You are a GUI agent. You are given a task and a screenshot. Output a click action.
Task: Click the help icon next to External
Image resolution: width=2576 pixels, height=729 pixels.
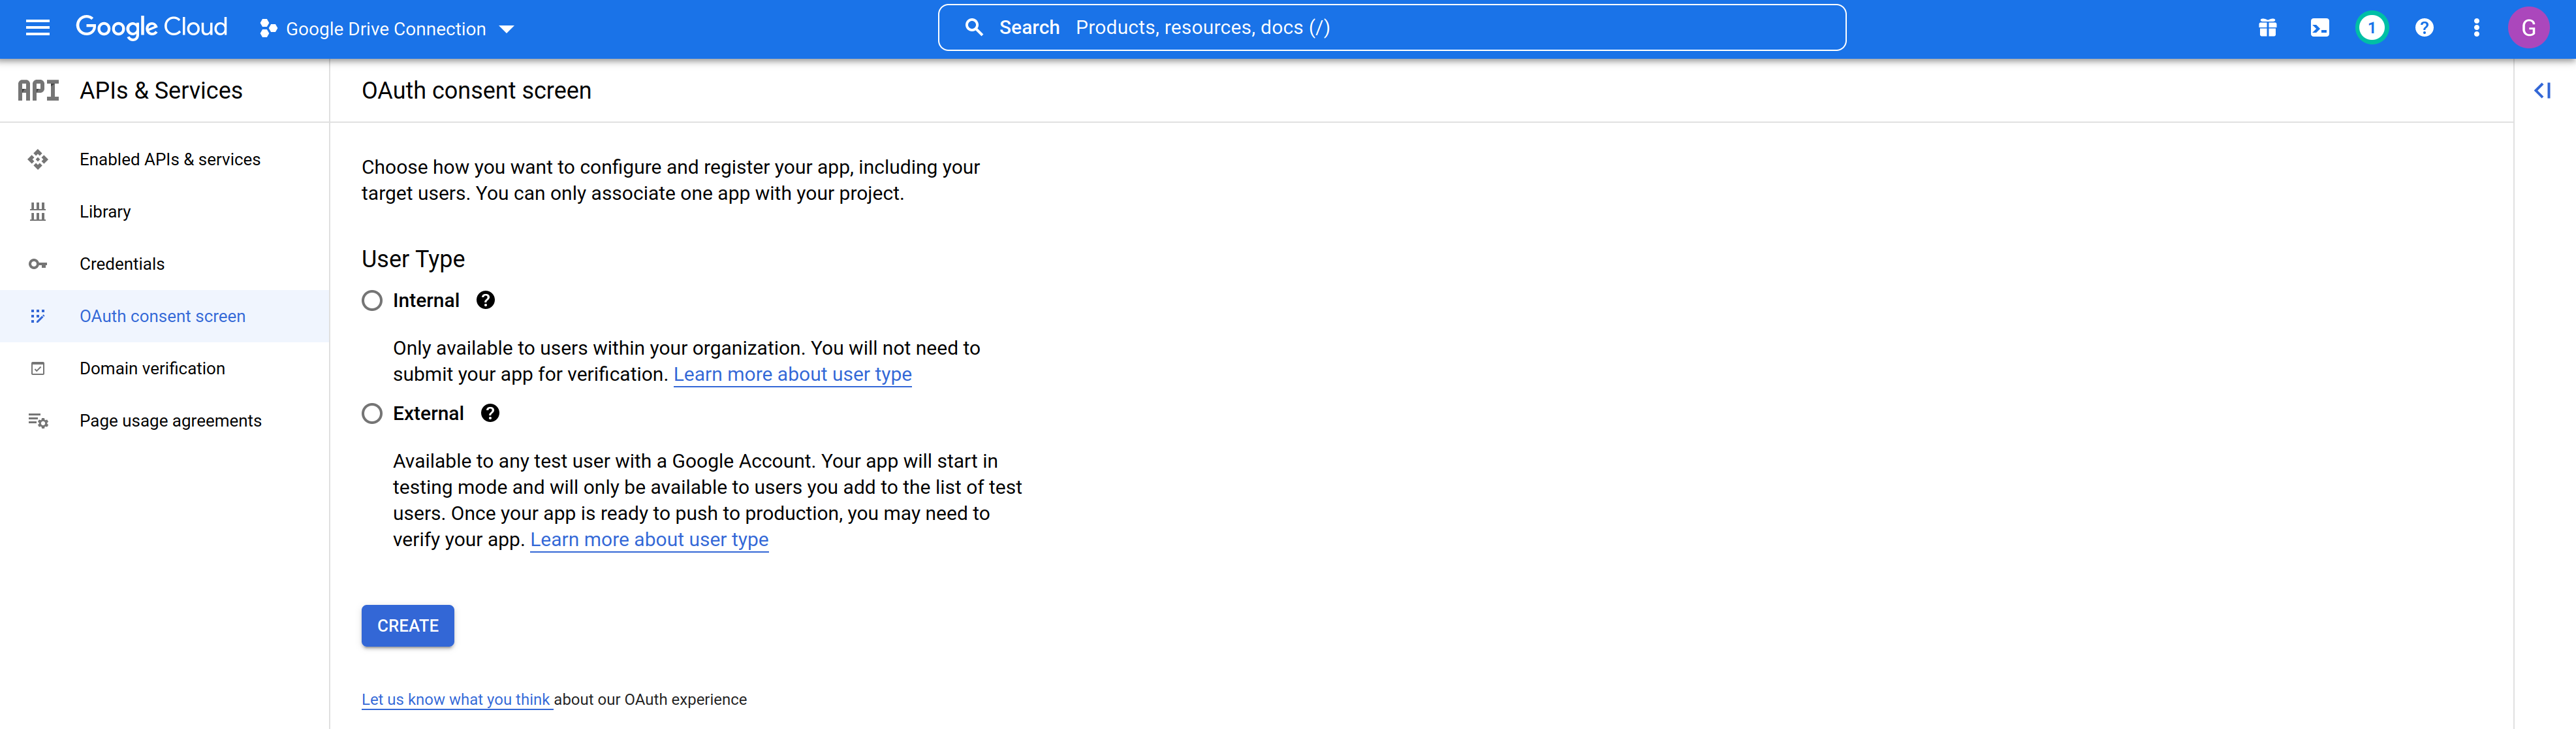click(490, 413)
